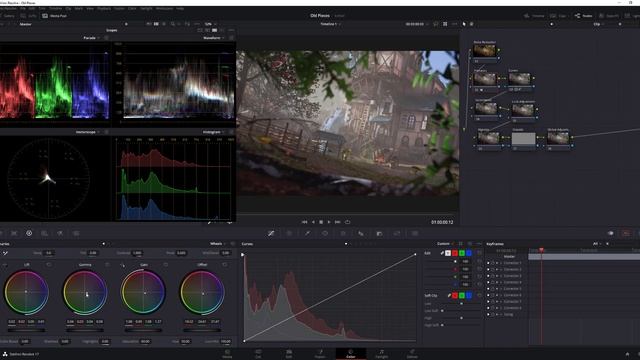Toggle the green curve edit channel
640x360 pixels.
(x=462, y=253)
